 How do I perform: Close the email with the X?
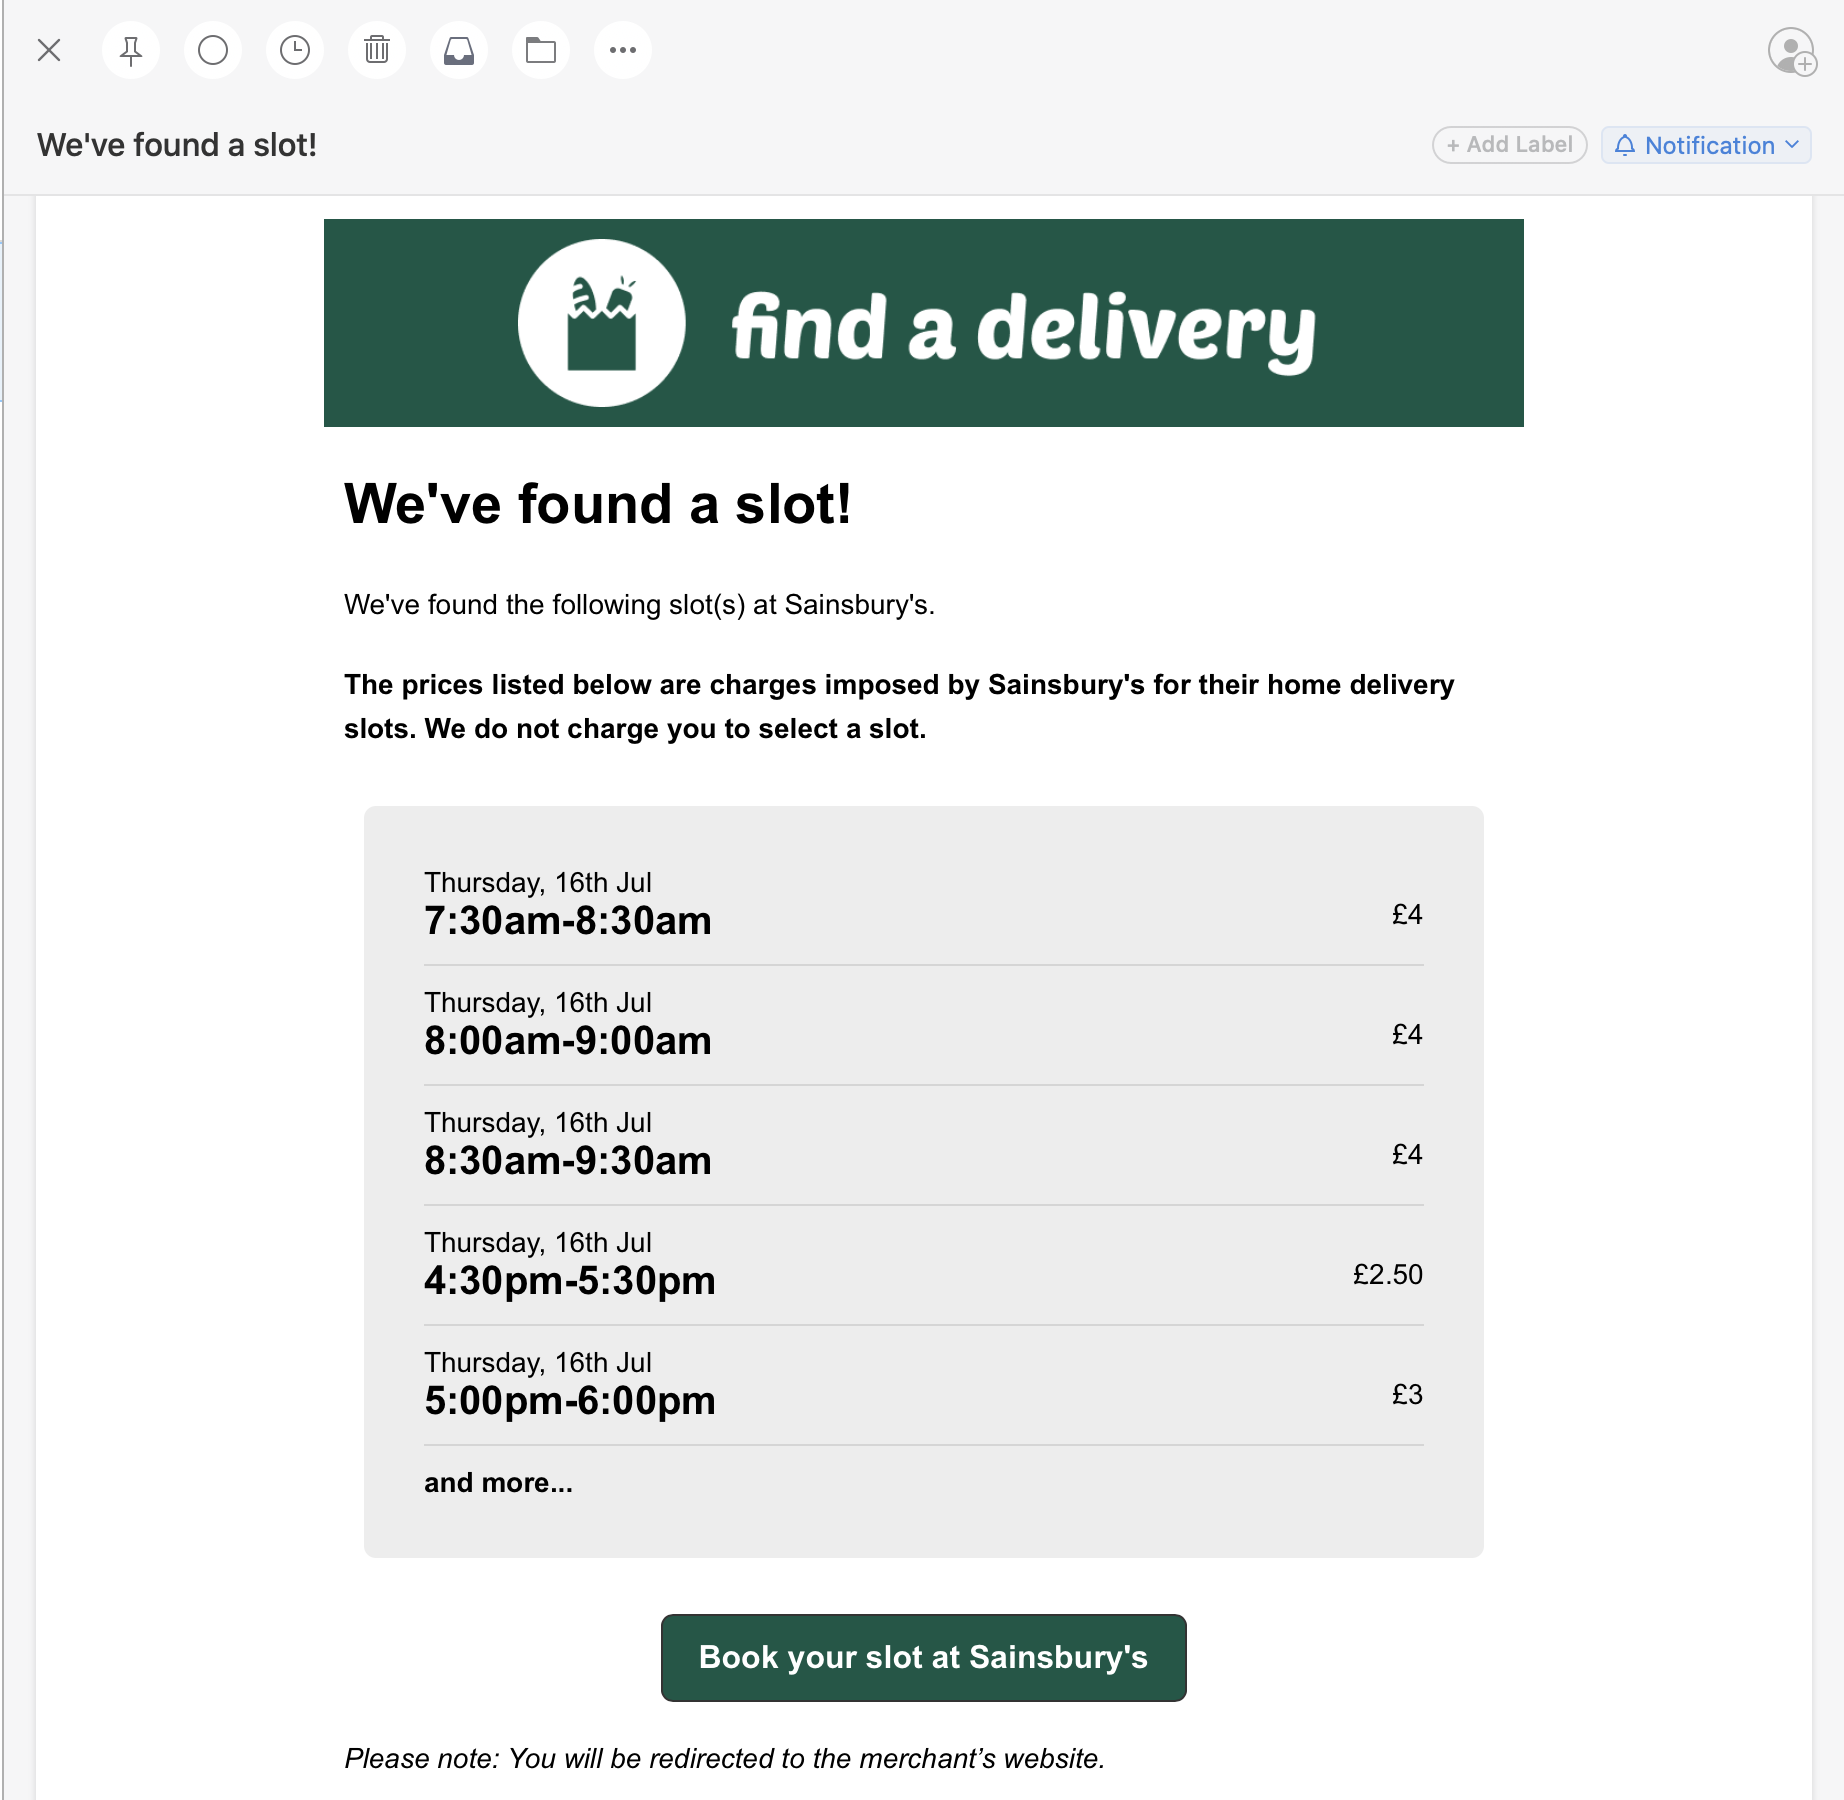click(x=49, y=50)
